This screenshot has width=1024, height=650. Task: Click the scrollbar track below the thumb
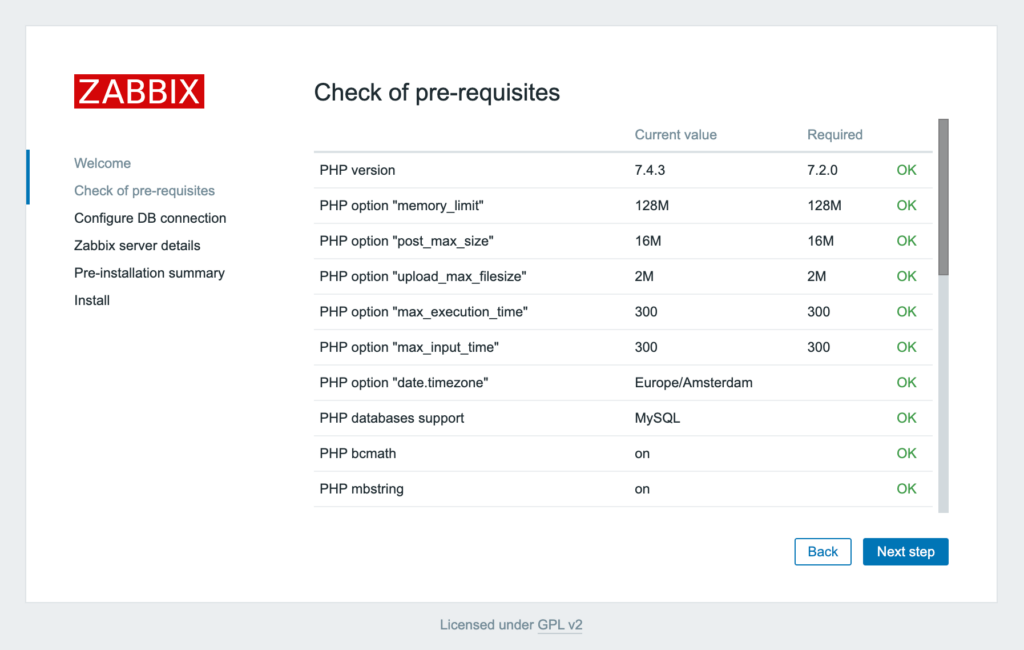pos(943,400)
